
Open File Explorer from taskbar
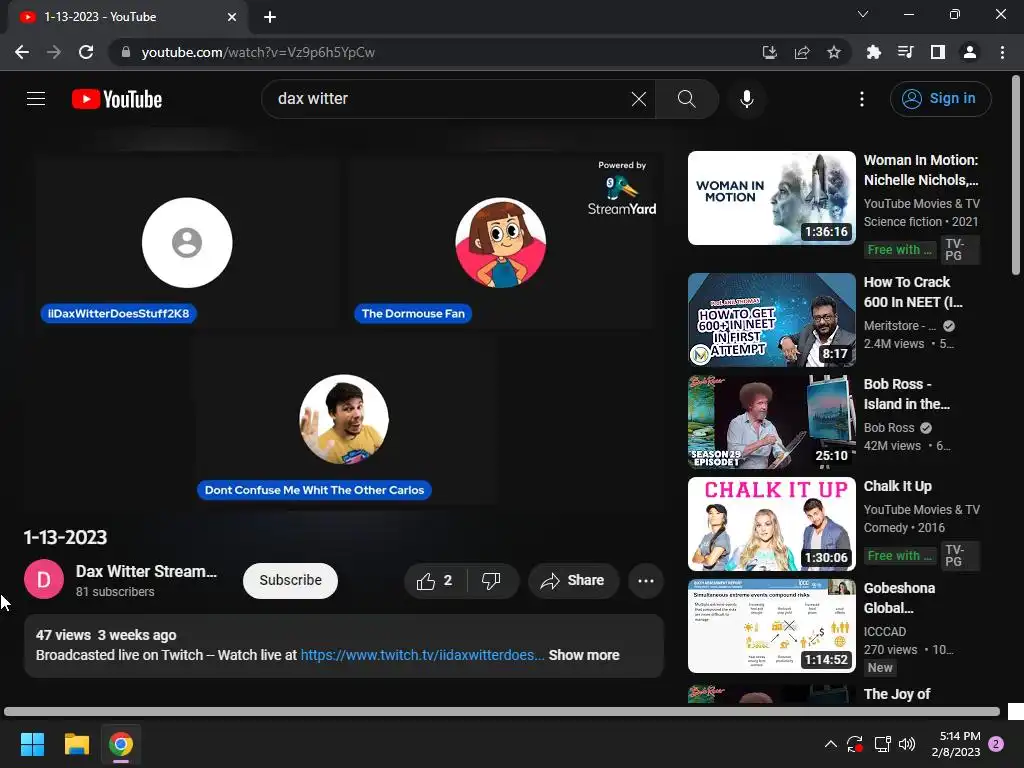click(76, 744)
